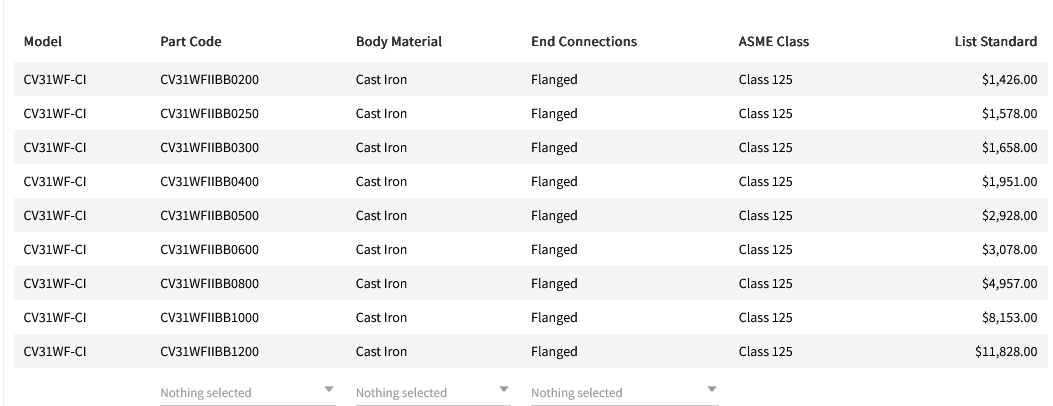Viewport: 1053px width, 406px height.
Task: Click the $1,426.00 list price
Action: click(1009, 80)
